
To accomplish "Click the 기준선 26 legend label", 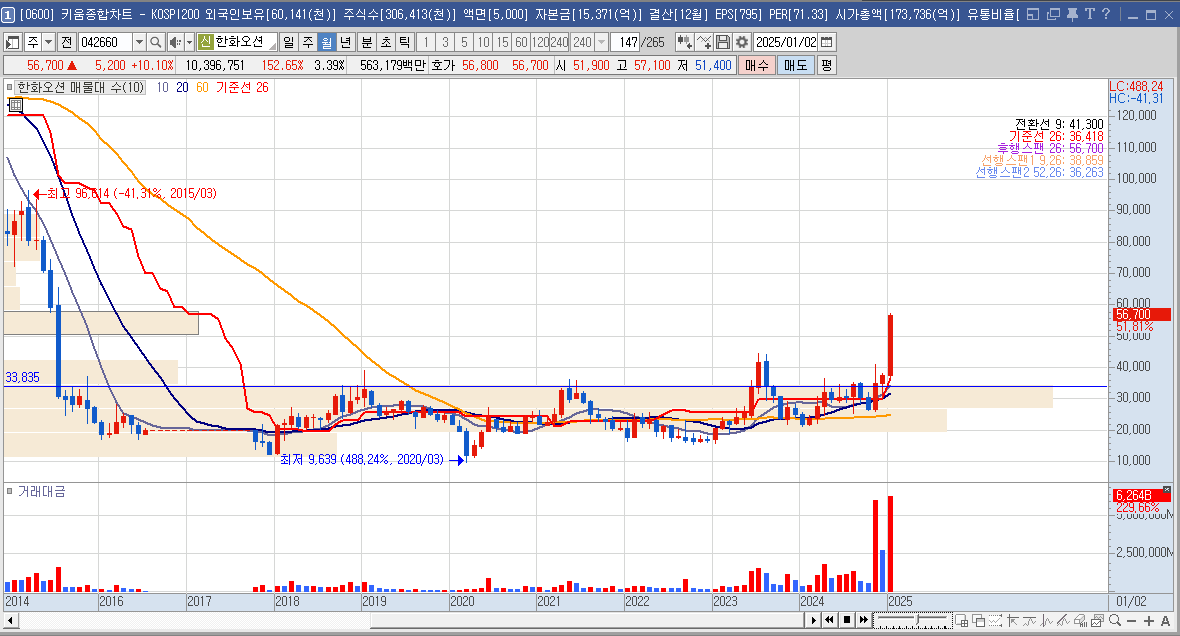I will pos(242,87).
